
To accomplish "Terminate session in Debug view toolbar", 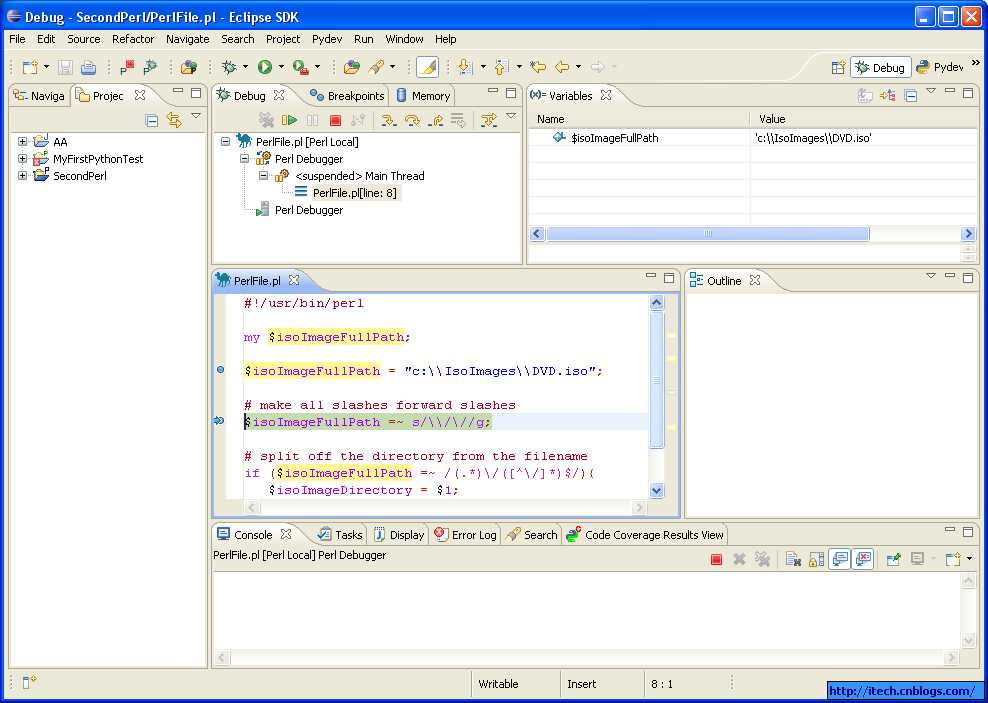I will pyautogui.click(x=335, y=120).
